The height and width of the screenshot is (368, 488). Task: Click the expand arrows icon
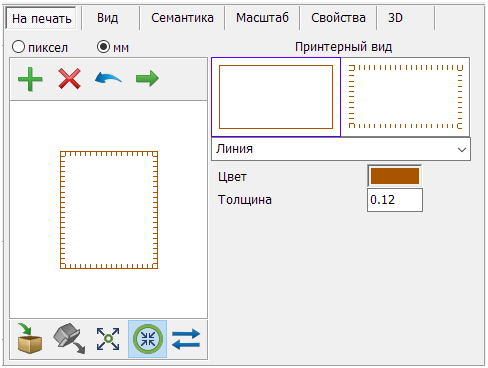(x=108, y=339)
